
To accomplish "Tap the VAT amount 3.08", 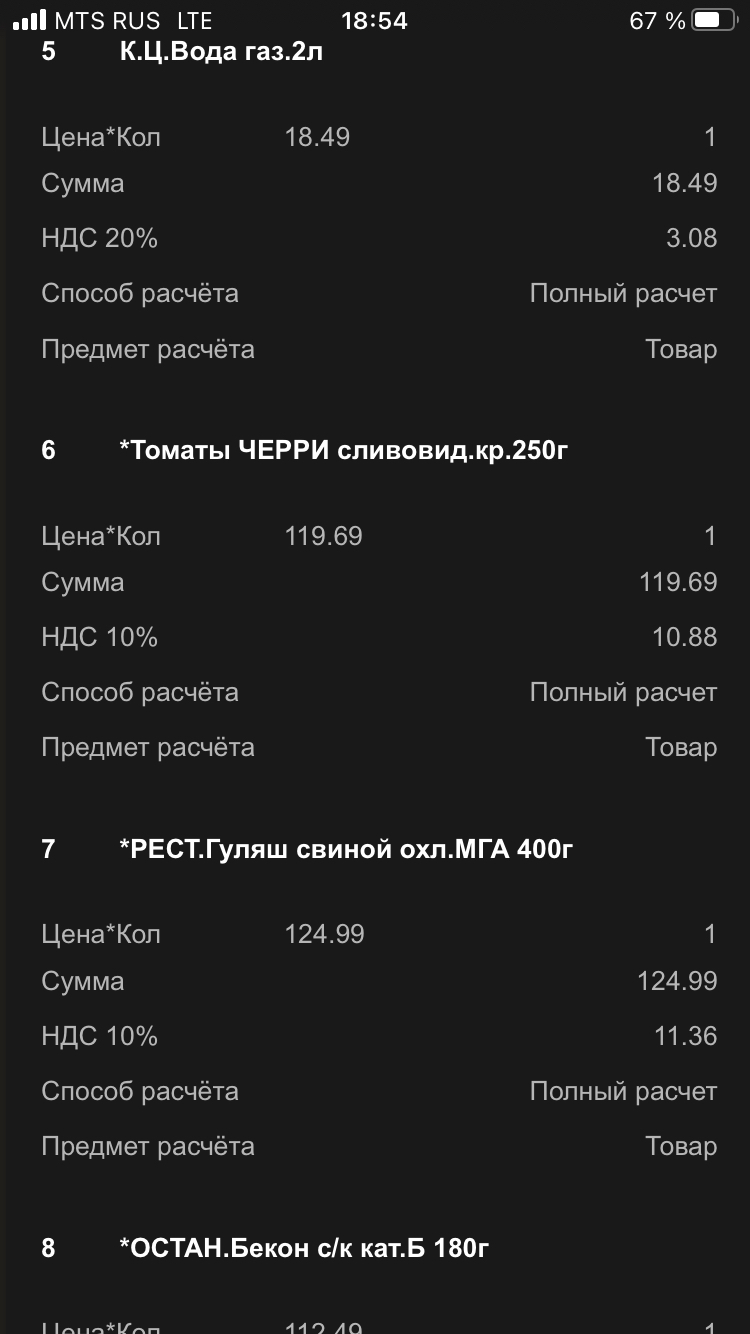I will (x=691, y=238).
